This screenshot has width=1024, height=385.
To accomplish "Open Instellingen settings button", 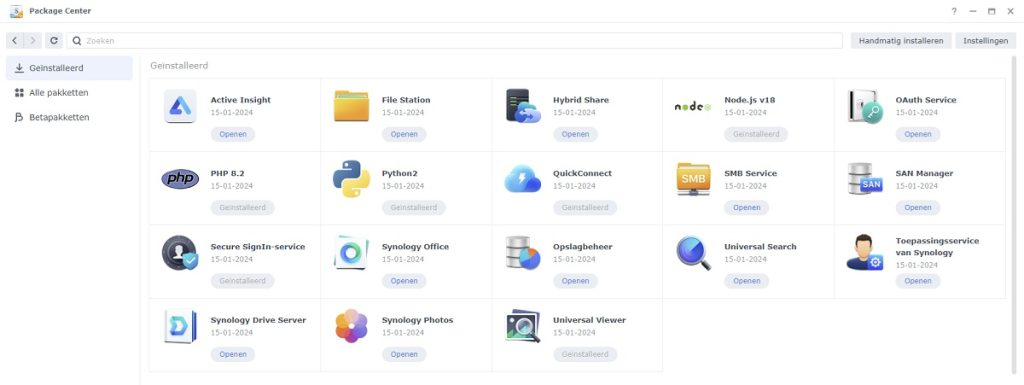I will (986, 40).
